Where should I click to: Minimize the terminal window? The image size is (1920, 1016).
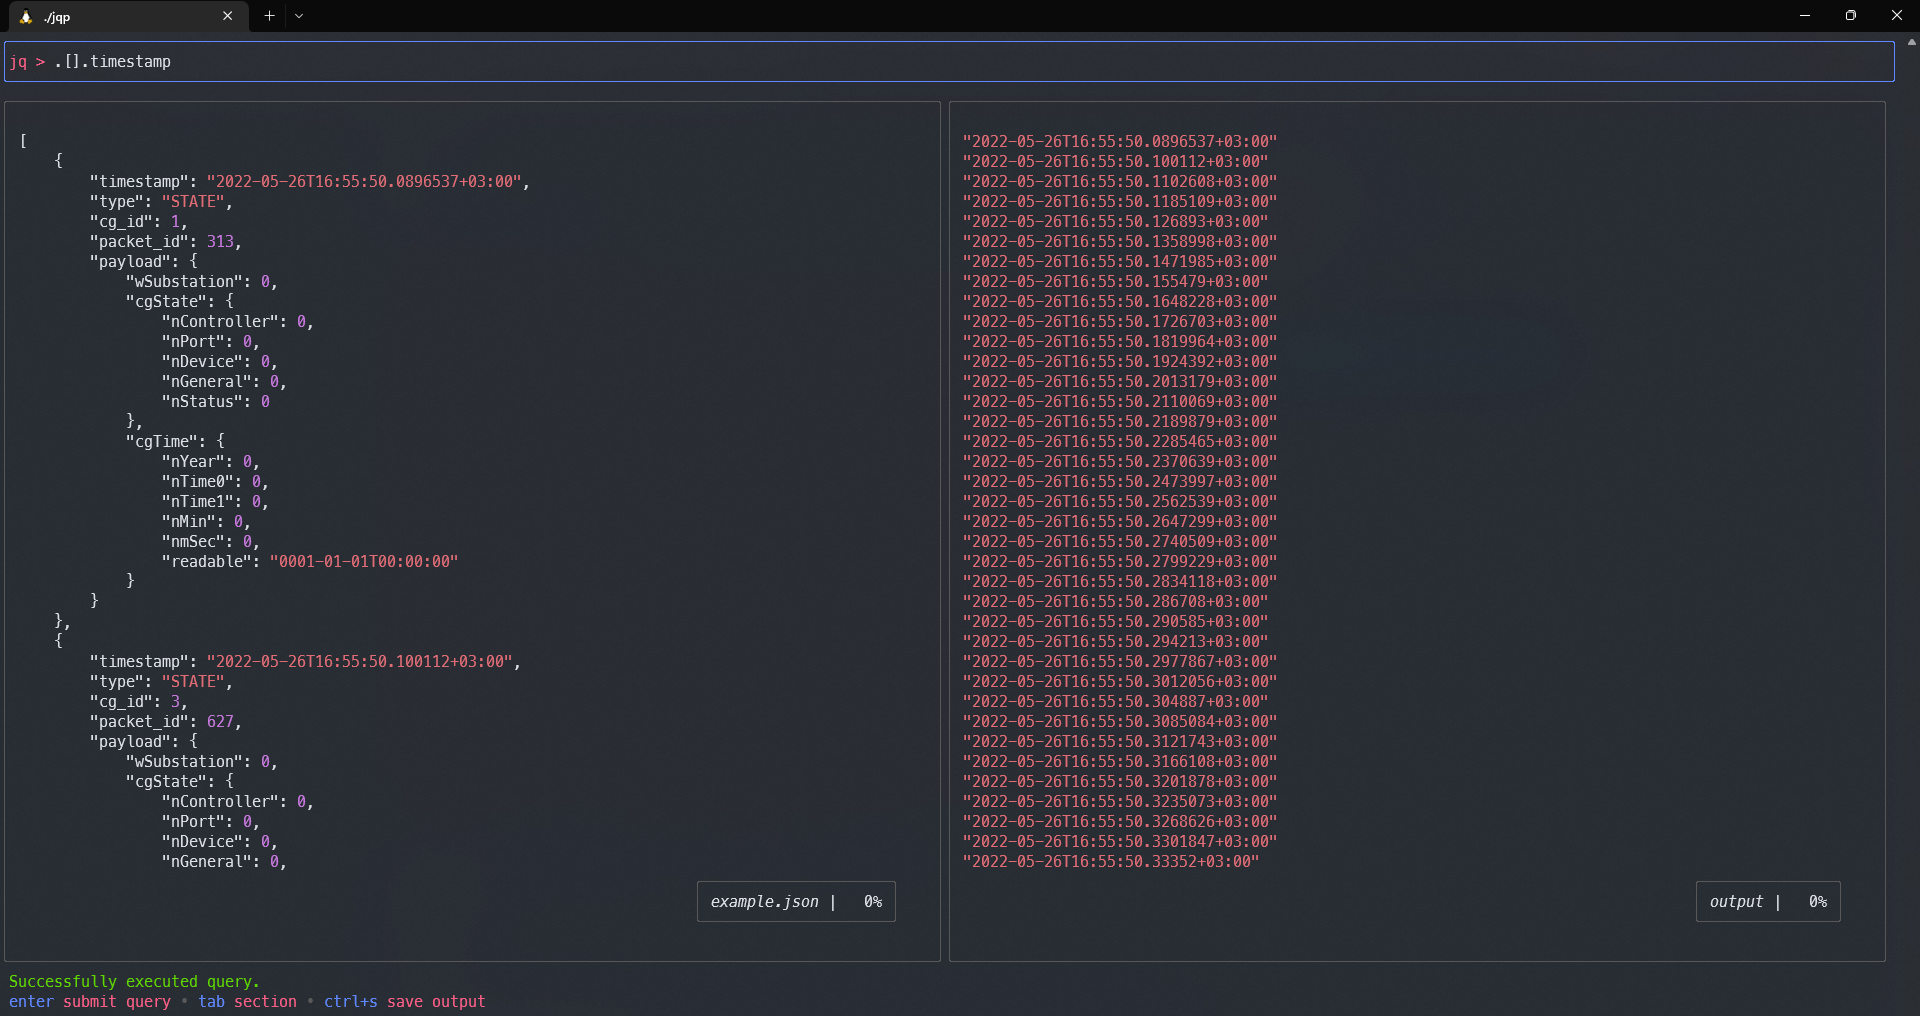click(1805, 16)
